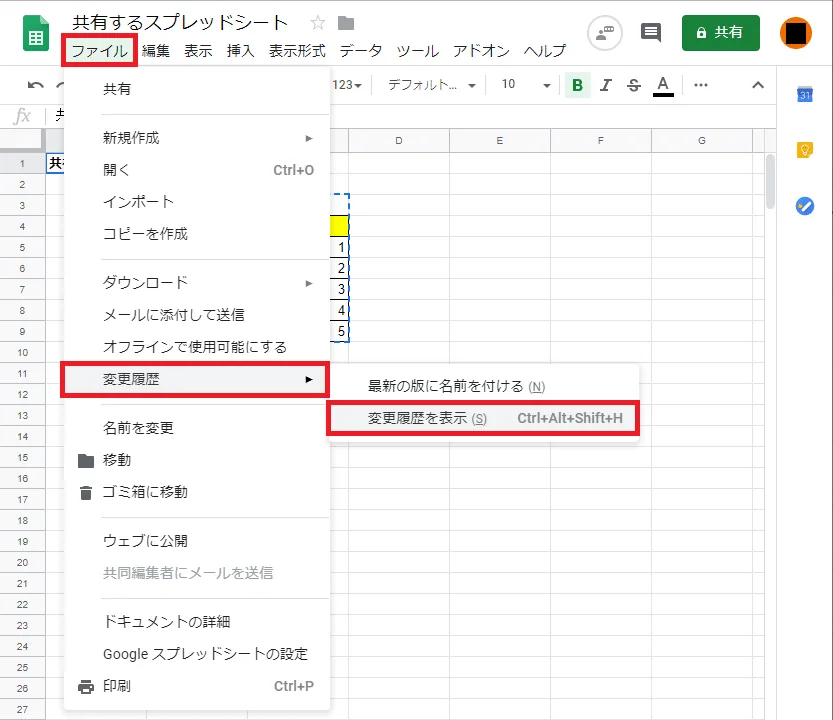Select 名前を変更 menu entry

197,428
